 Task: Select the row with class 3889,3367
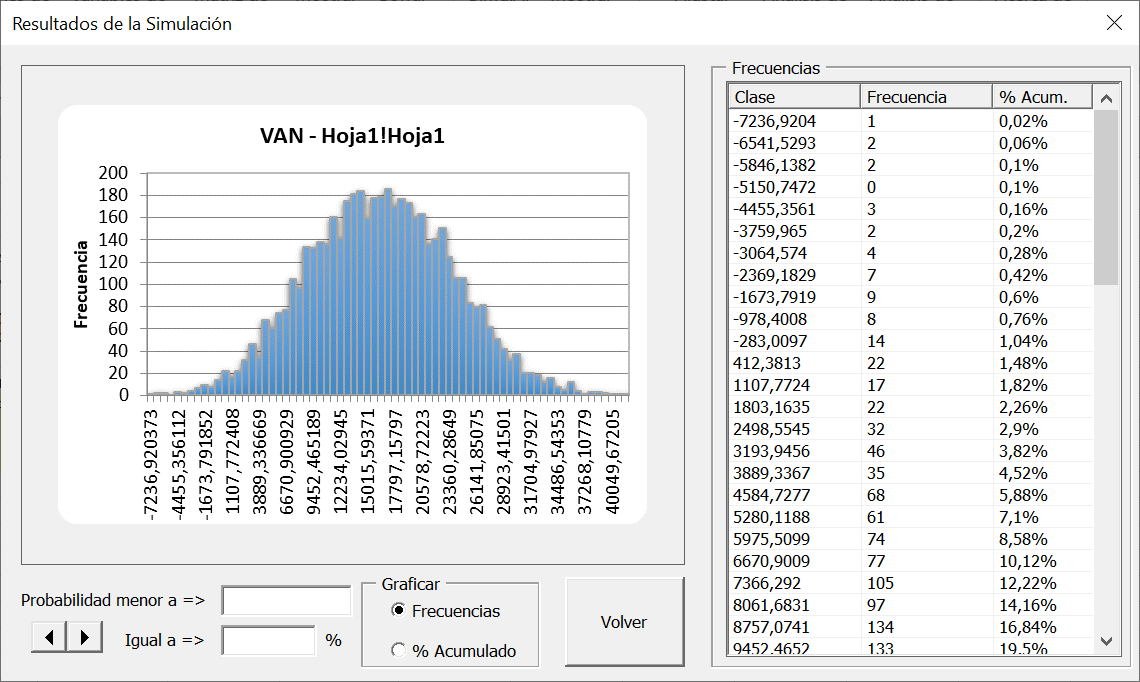pyautogui.click(x=911, y=473)
